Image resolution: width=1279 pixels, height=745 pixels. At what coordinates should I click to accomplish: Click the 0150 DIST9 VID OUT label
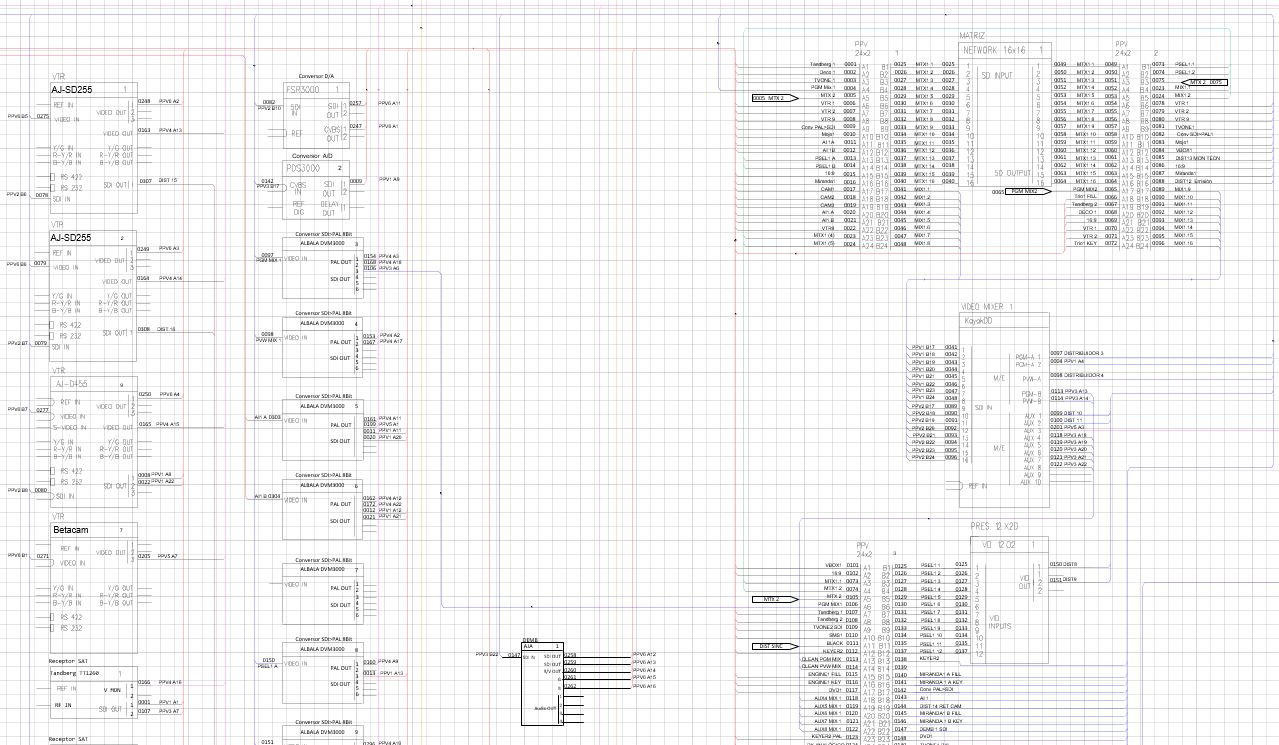click(1064, 565)
